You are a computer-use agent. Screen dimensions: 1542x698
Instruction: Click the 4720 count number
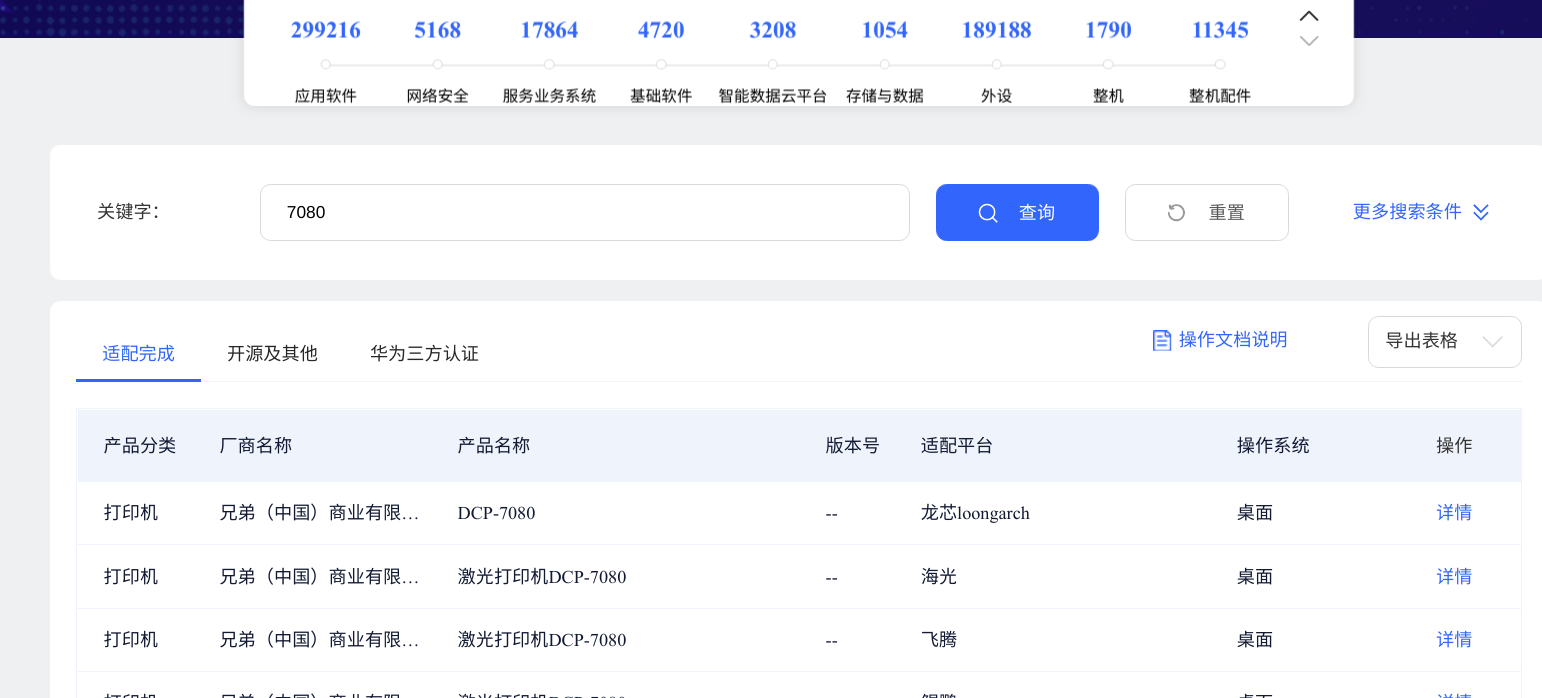(661, 30)
